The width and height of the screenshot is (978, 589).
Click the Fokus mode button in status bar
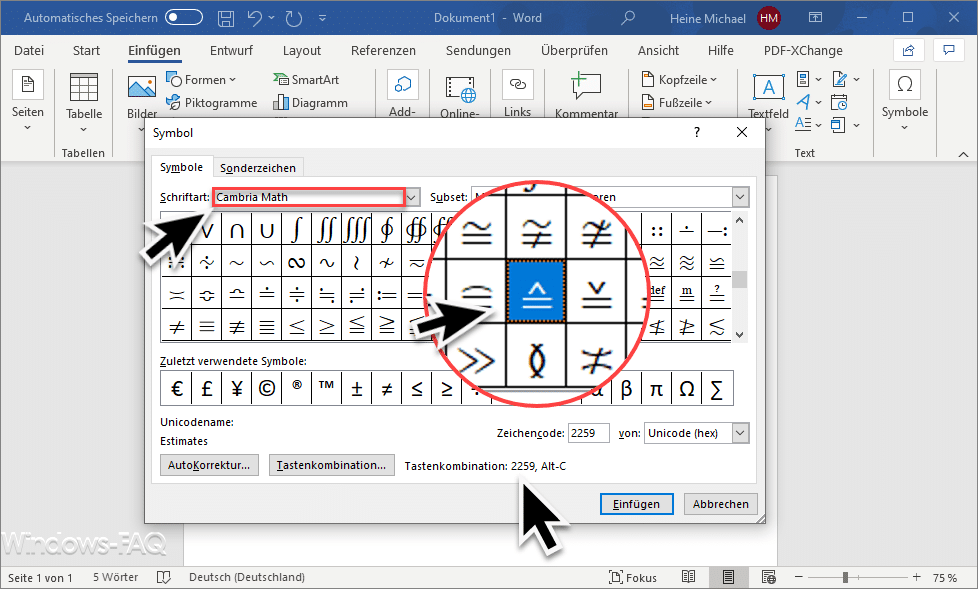tap(632, 577)
